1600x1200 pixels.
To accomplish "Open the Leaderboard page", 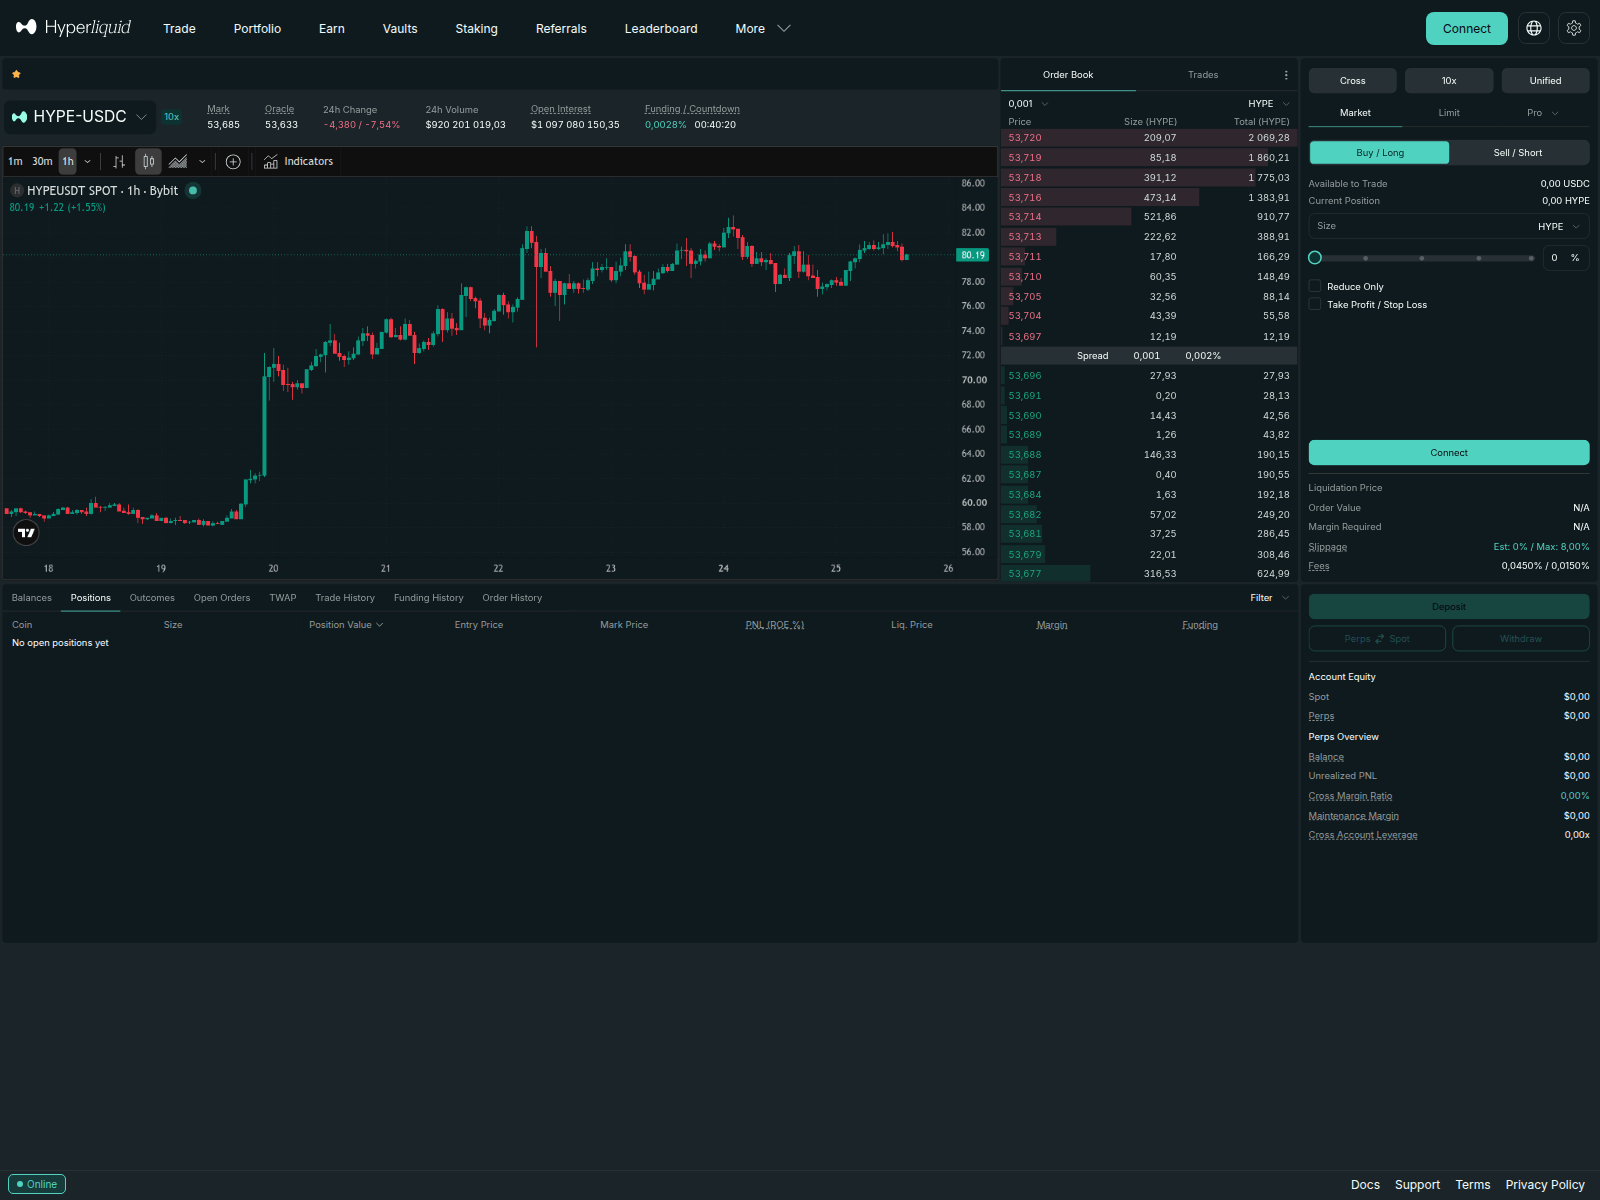I will tap(661, 29).
